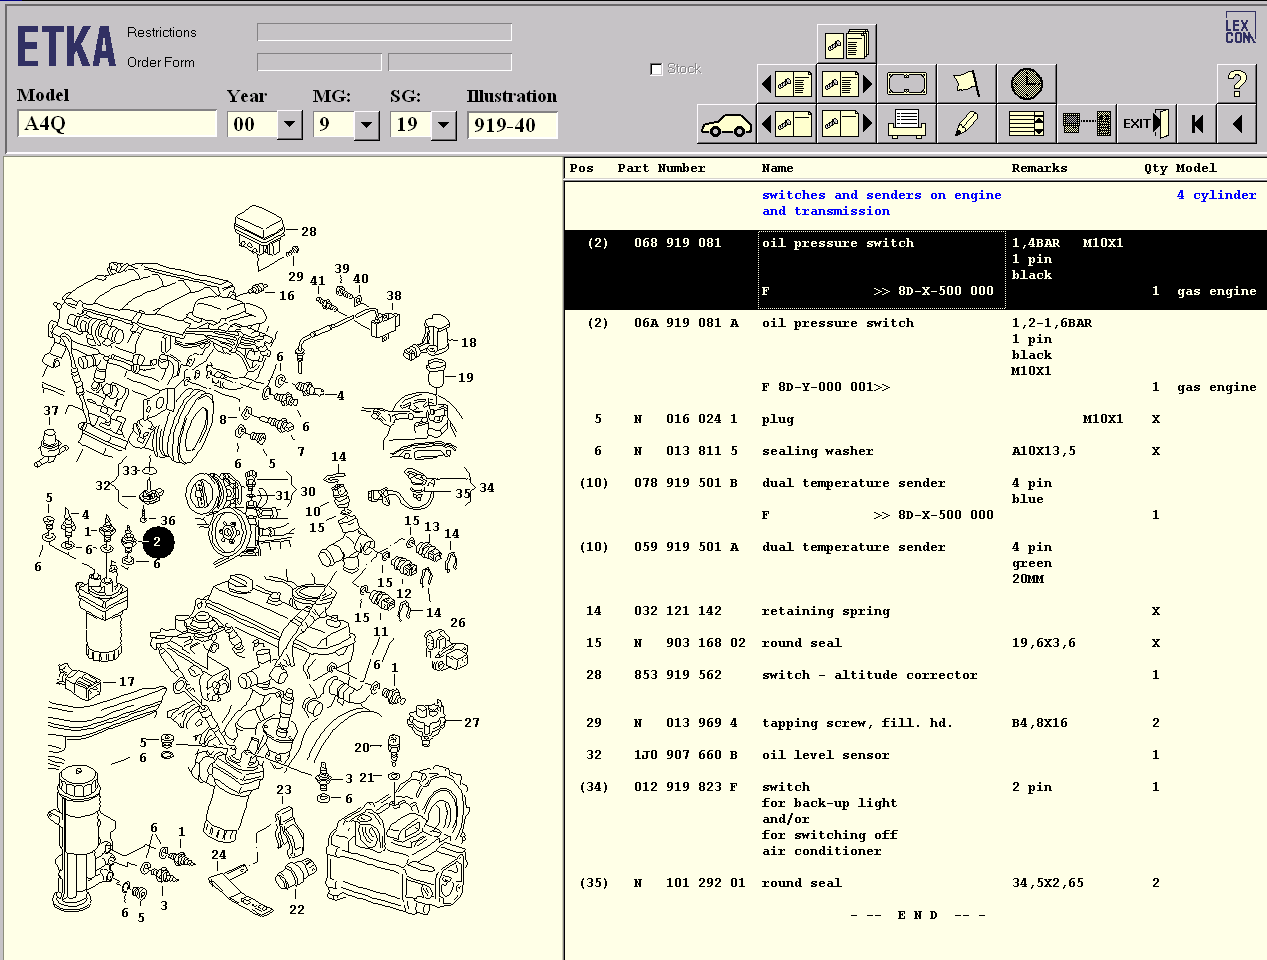Click the computer connection icon
This screenshot has height=960, width=1267.
[1086, 124]
